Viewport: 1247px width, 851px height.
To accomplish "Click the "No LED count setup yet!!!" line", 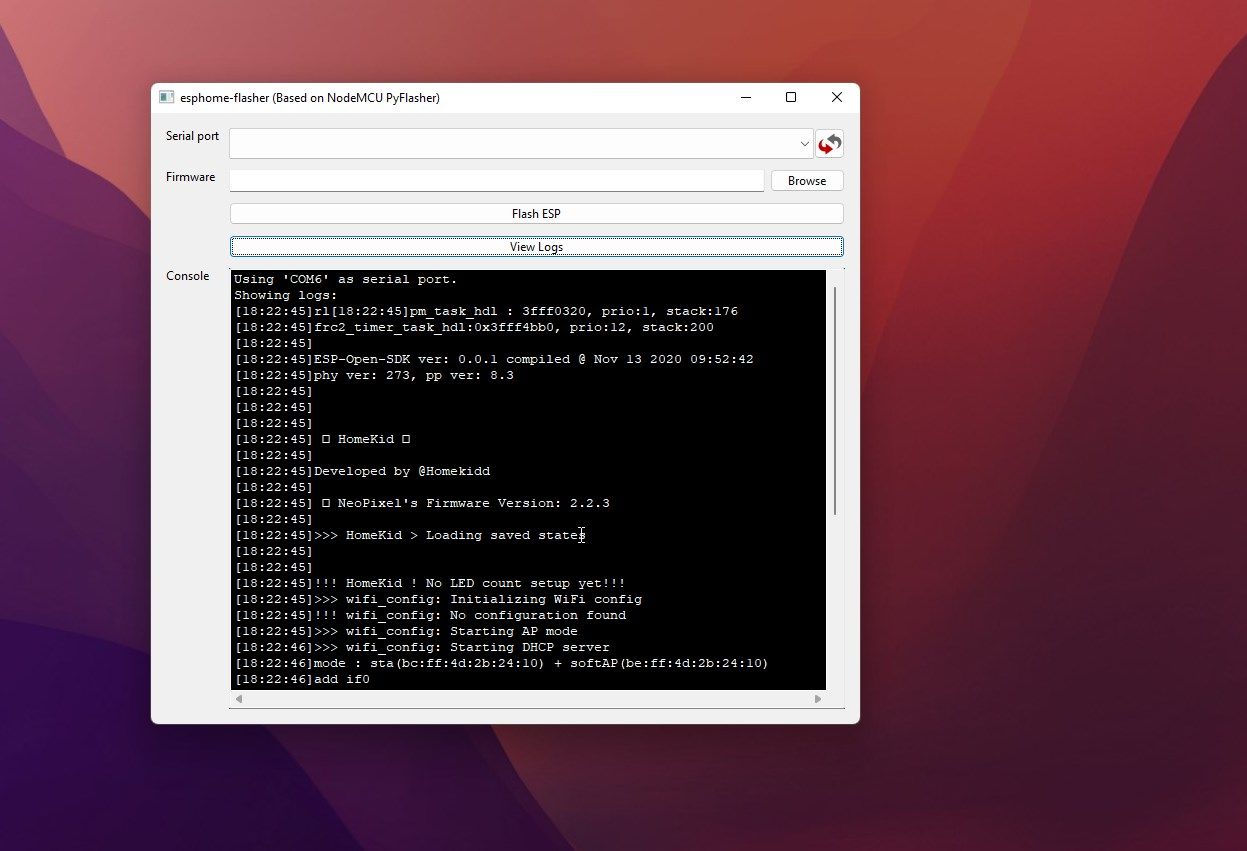I will click(430, 583).
